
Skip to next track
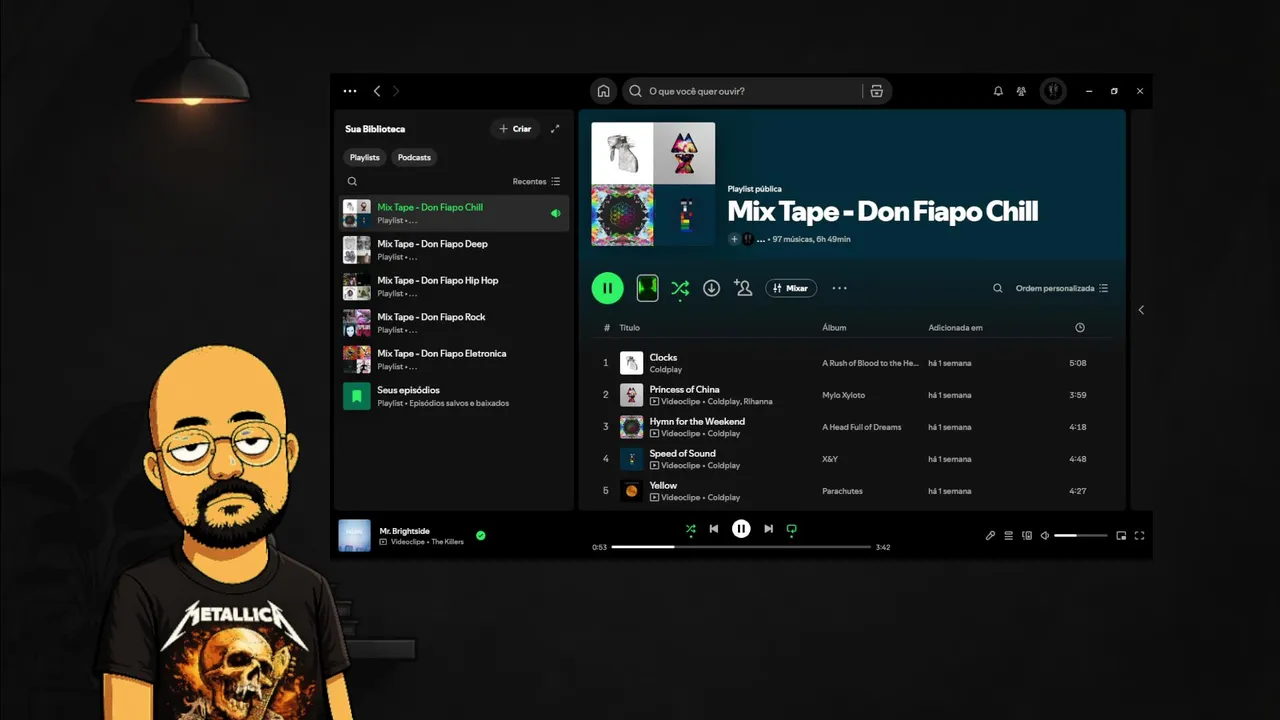pos(768,529)
